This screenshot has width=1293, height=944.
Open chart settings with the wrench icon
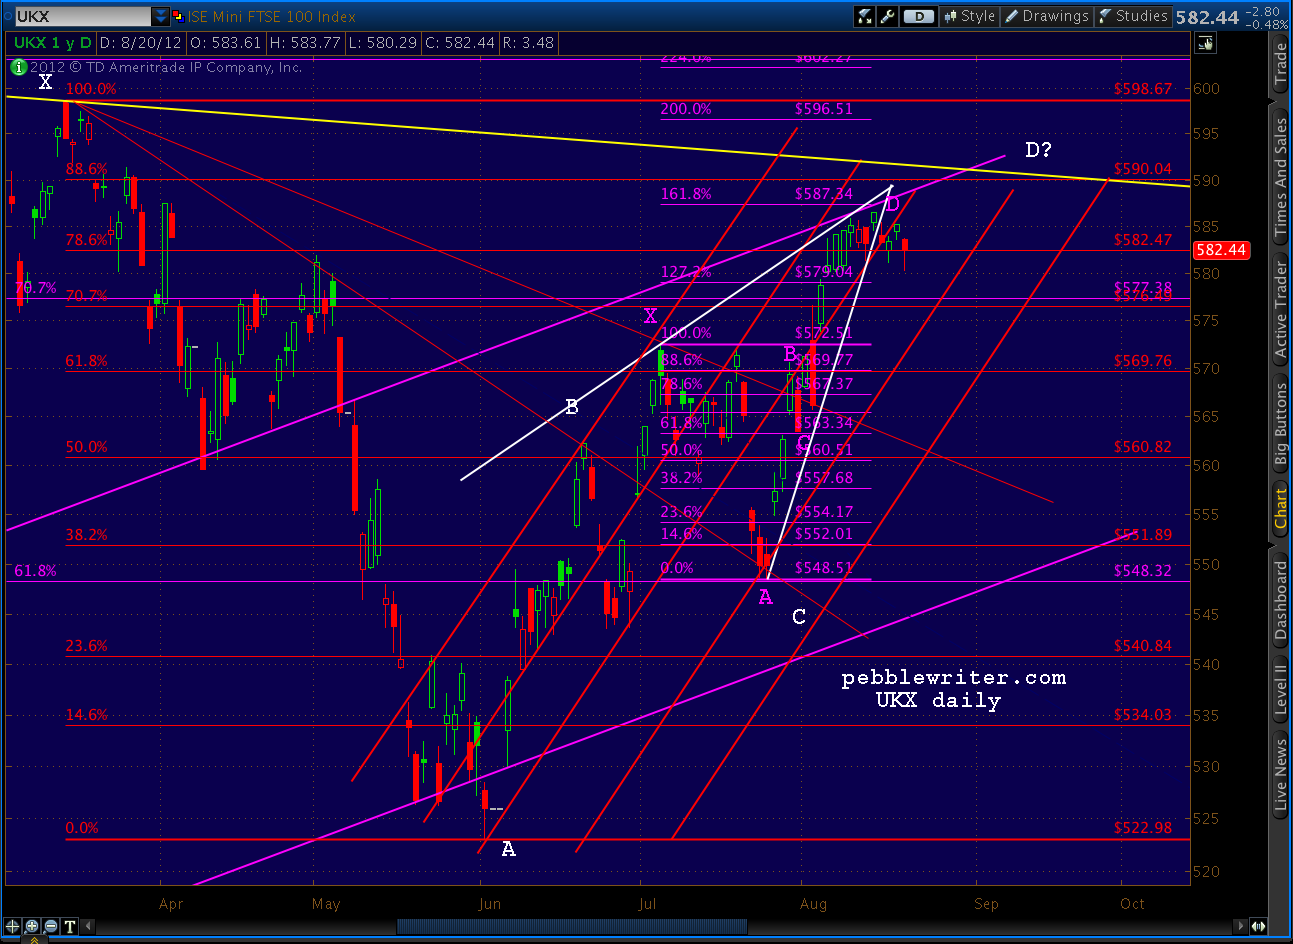point(887,16)
